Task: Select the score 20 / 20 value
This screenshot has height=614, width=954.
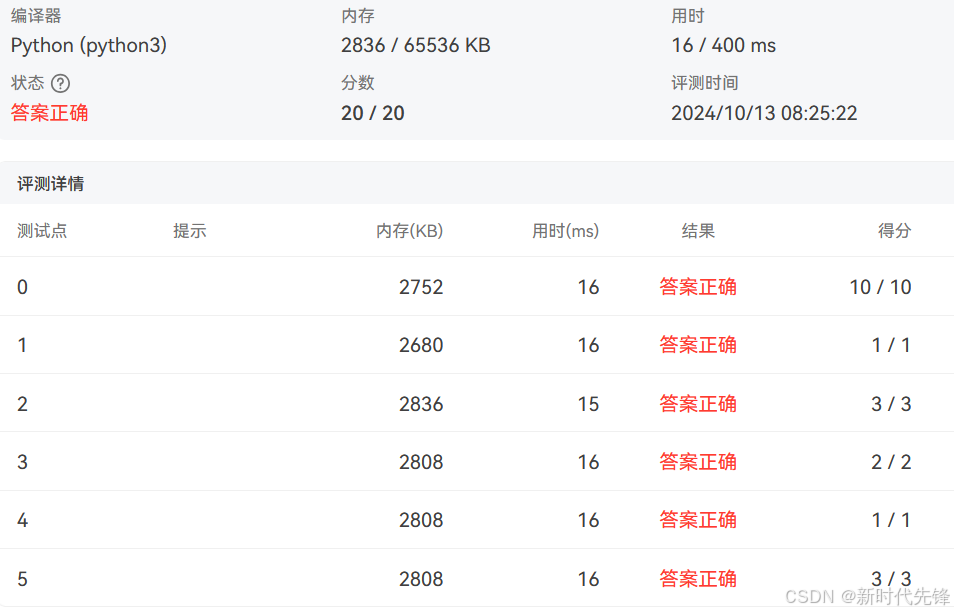Action: tap(373, 113)
